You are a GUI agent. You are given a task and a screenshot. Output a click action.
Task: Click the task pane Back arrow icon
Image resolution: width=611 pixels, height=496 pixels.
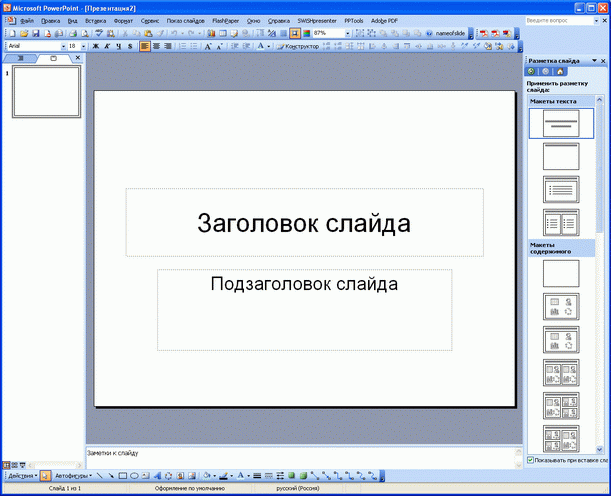pyautogui.click(x=531, y=71)
